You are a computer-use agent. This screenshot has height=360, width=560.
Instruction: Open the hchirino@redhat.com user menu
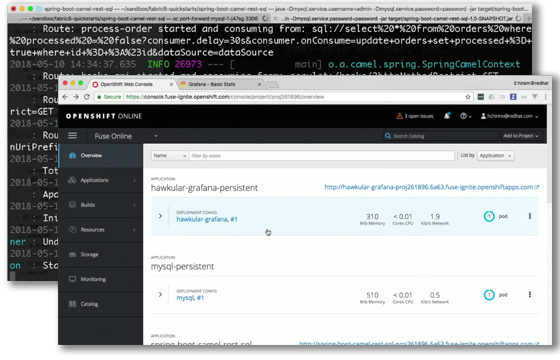(x=510, y=116)
